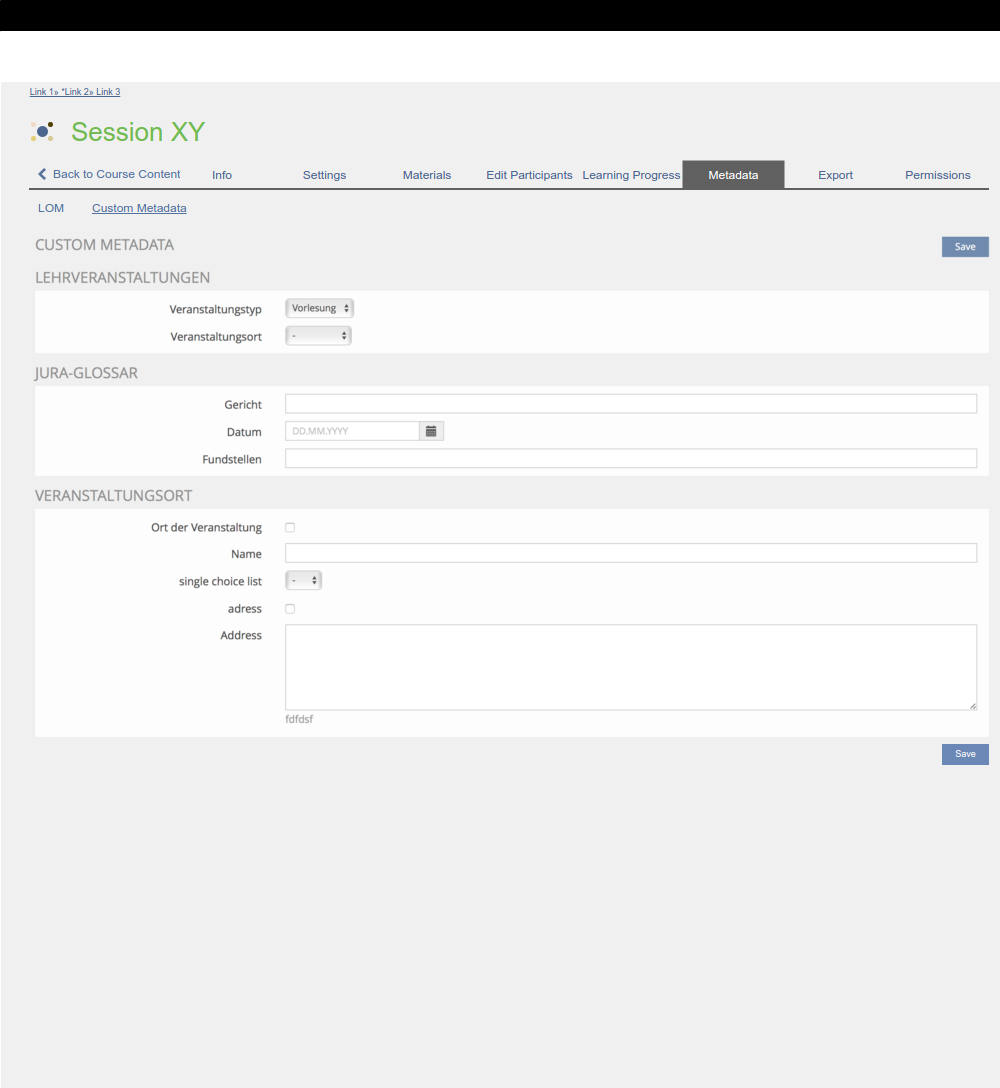This screenshot has height=1088, width=1000.
Task: Click the Fundstellen input field
Action: coord(630,458)
